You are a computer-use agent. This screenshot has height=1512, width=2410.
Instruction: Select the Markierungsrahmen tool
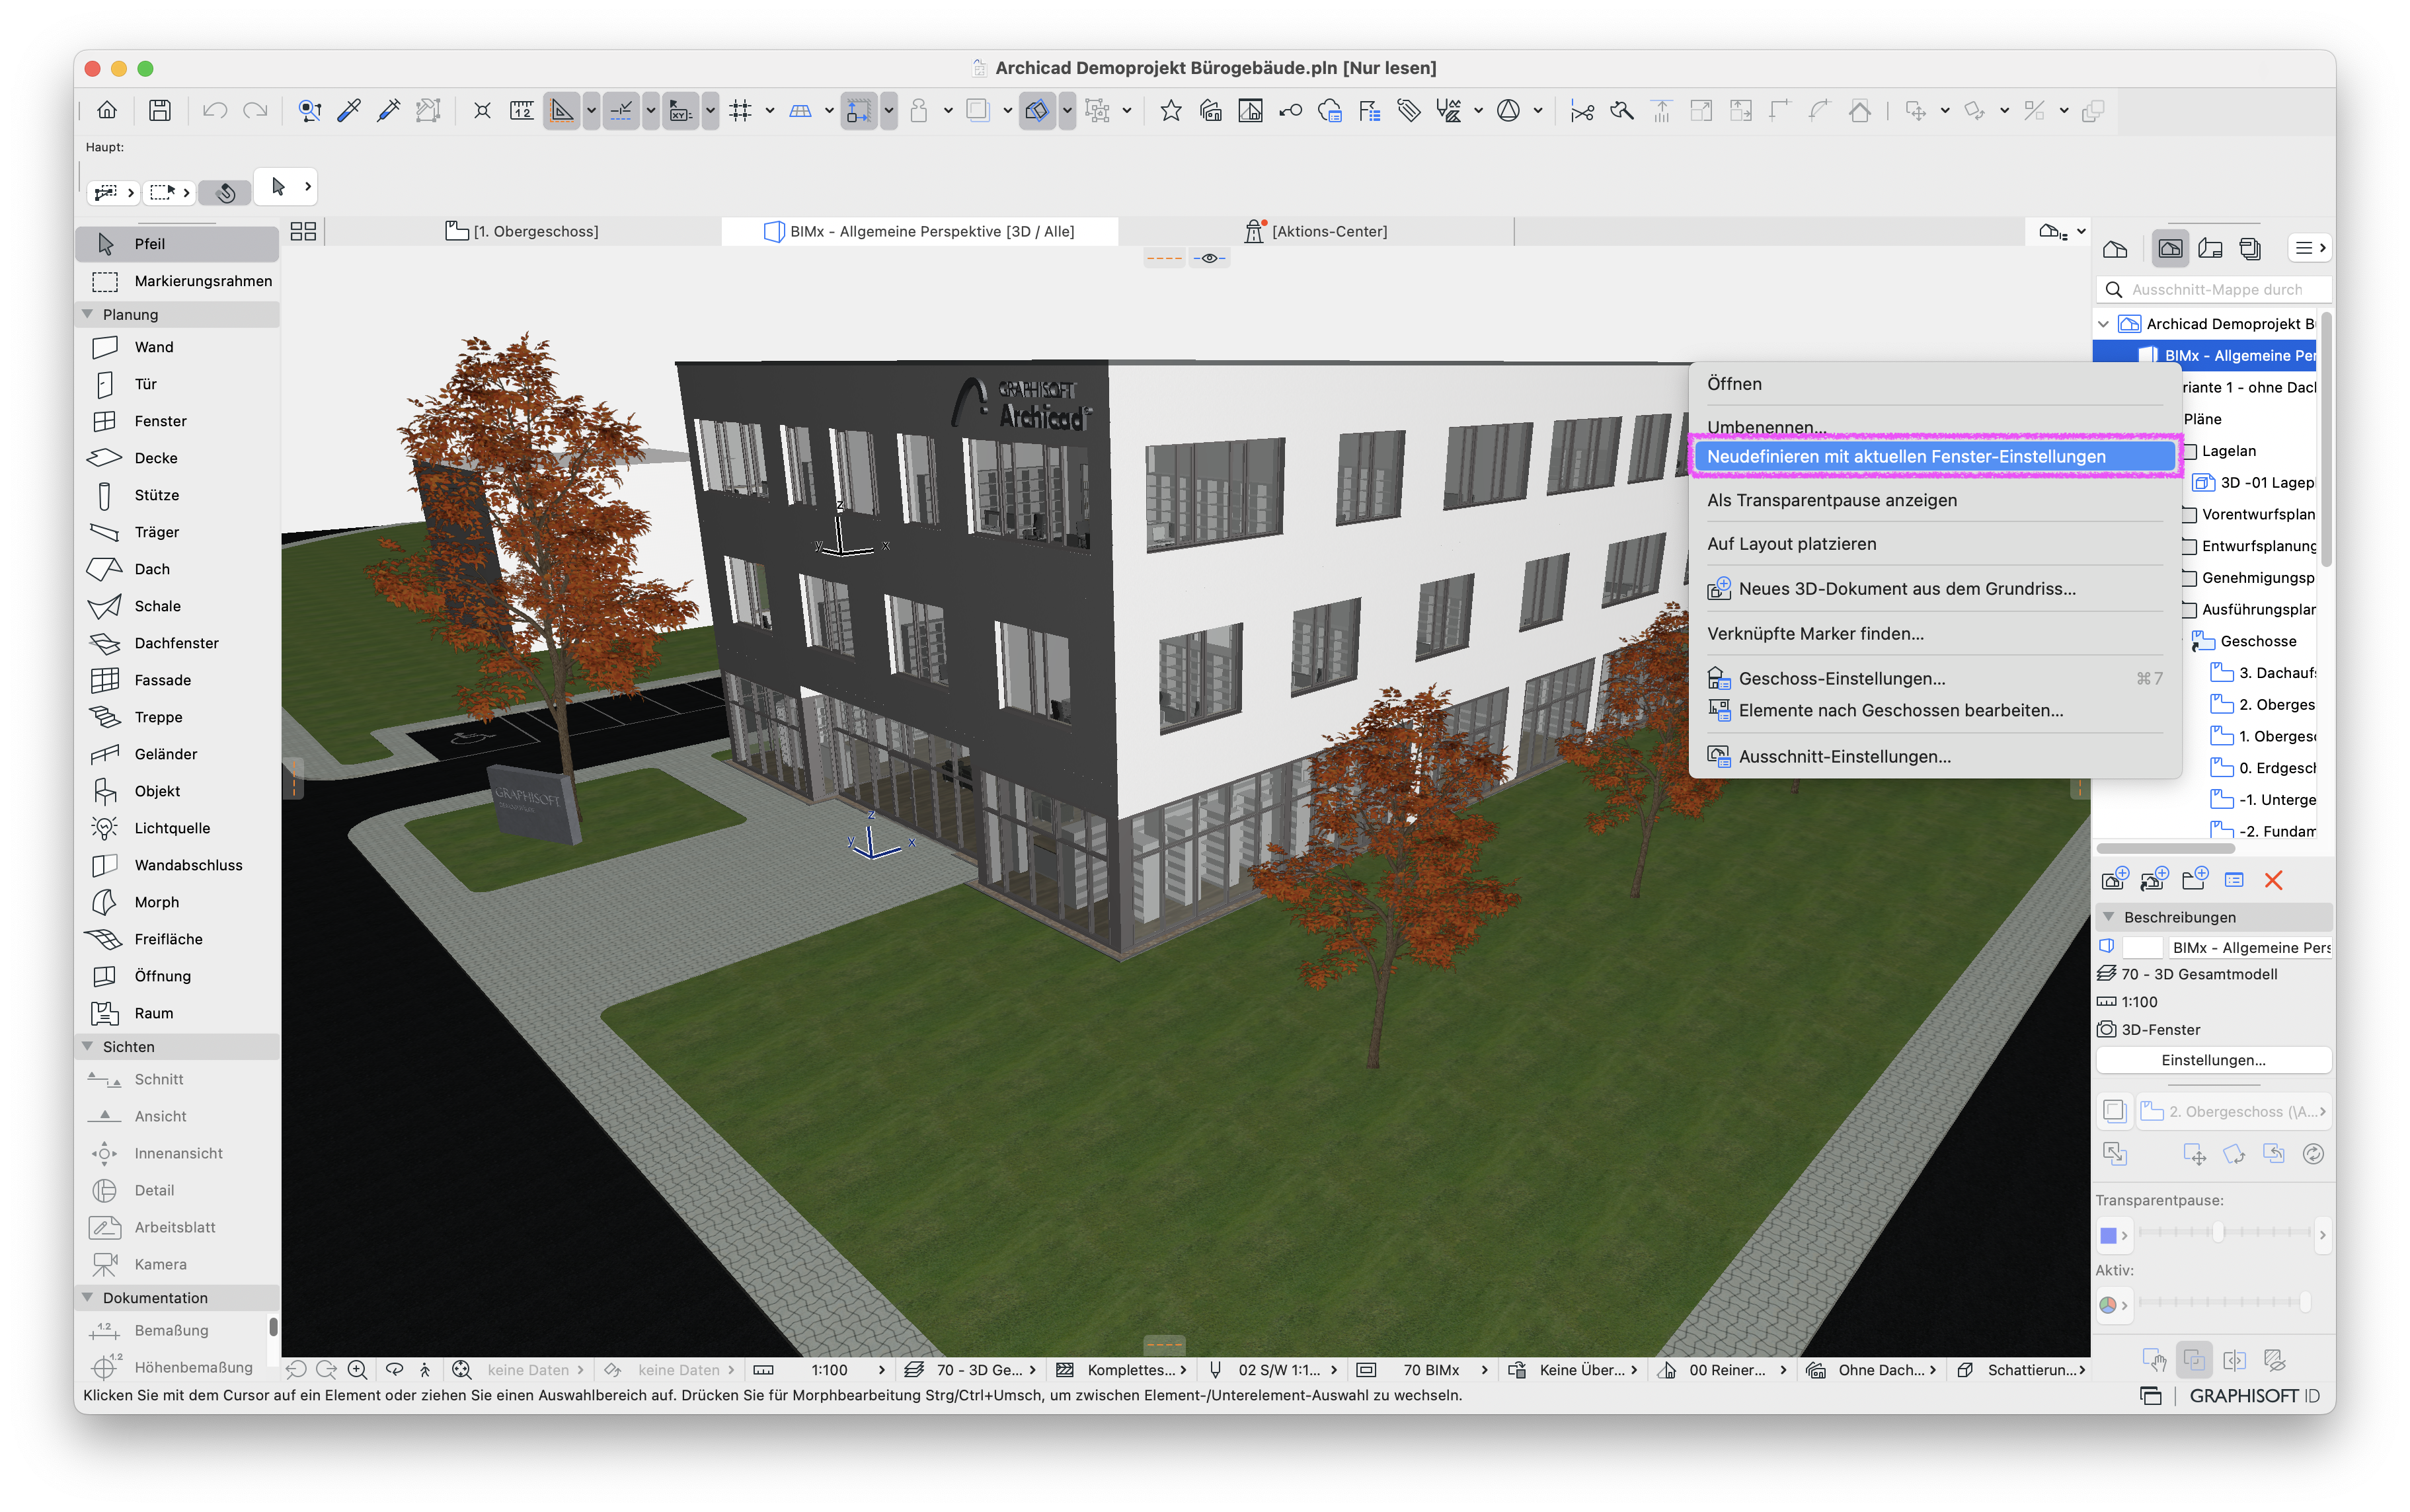(177, 281)
